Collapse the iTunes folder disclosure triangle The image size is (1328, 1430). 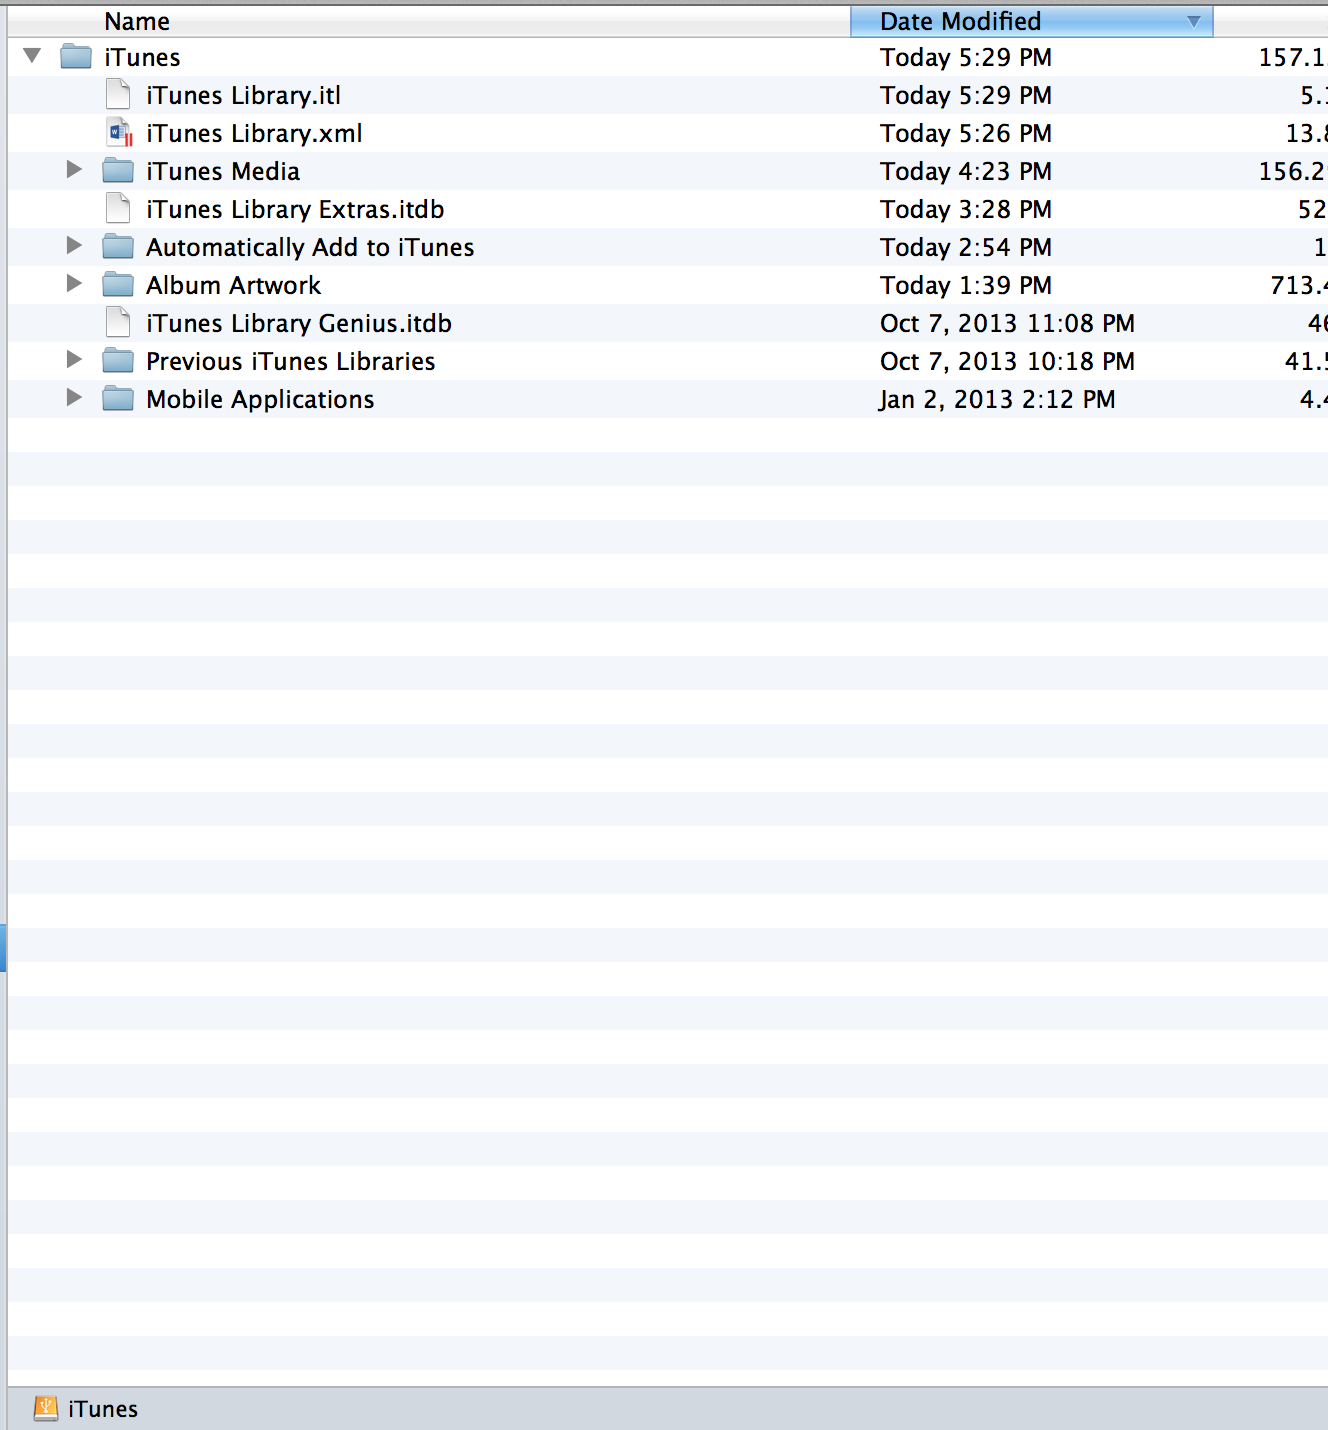pos(33,56)
